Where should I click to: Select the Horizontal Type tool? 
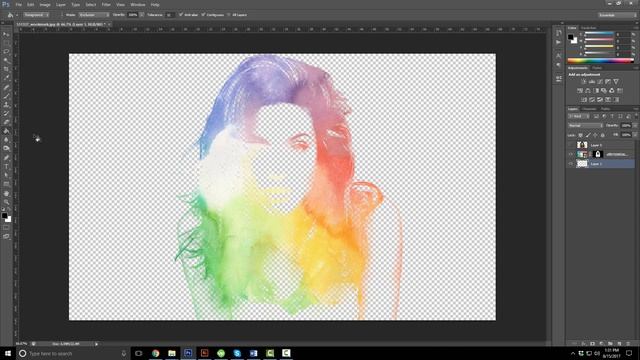(6, 167)
